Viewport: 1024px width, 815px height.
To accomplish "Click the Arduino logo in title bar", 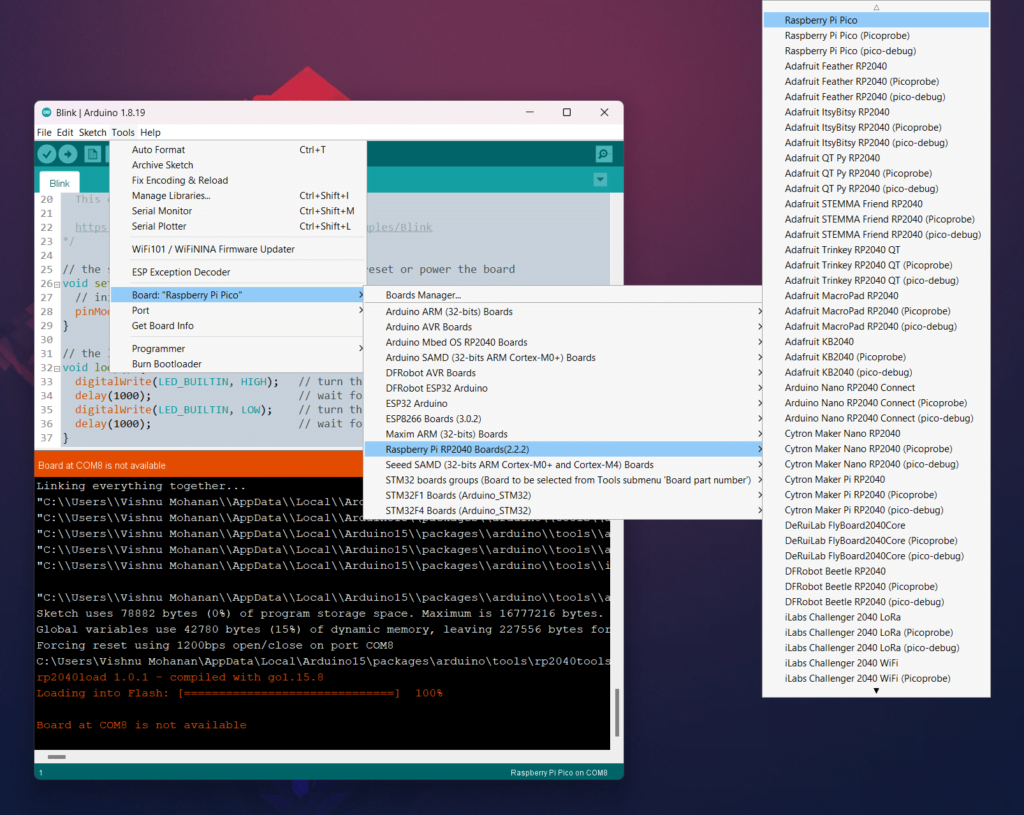I will click(x=46, y=112).
